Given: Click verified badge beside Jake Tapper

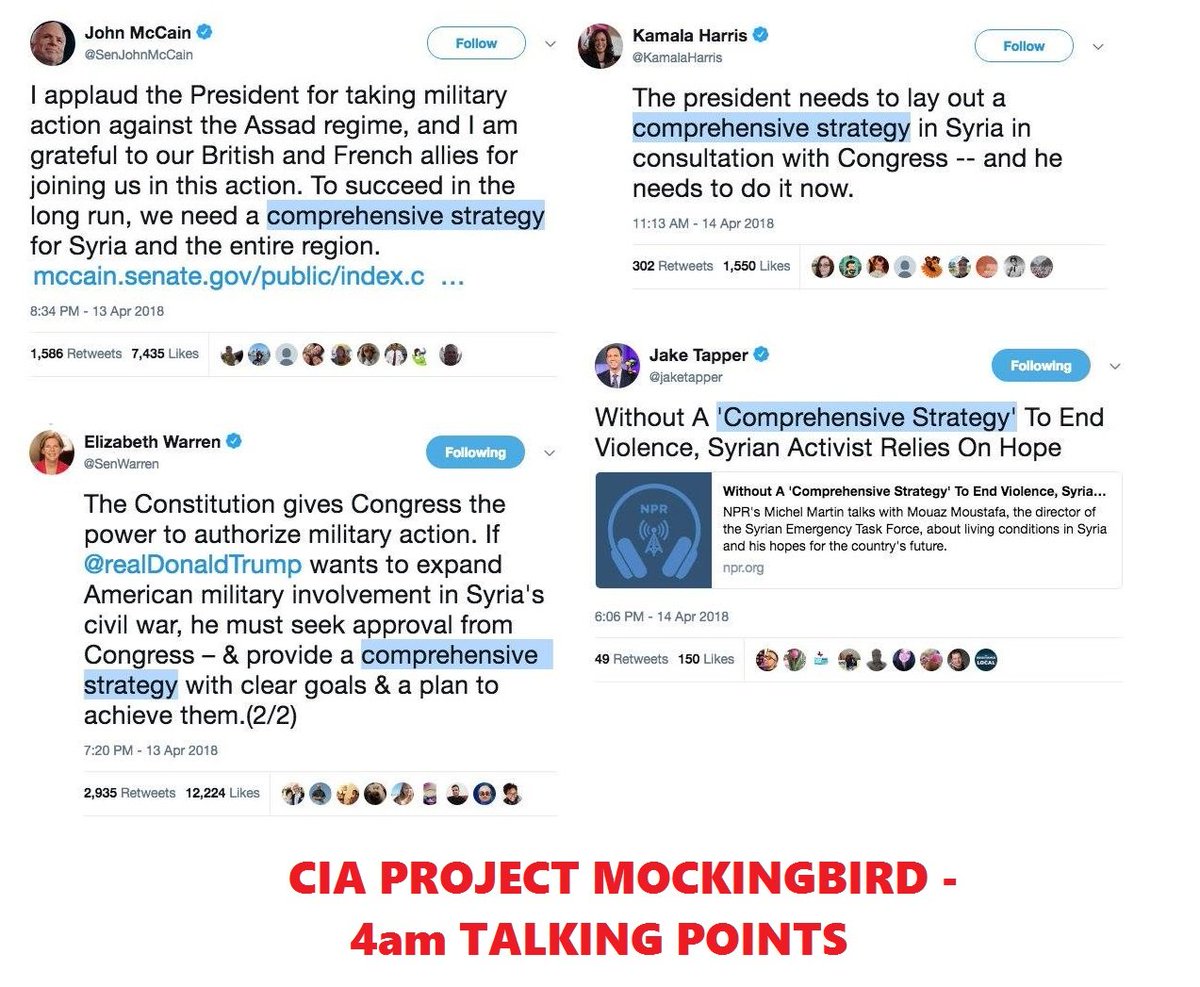Looking at the screenshot, I should coord(761,354).
